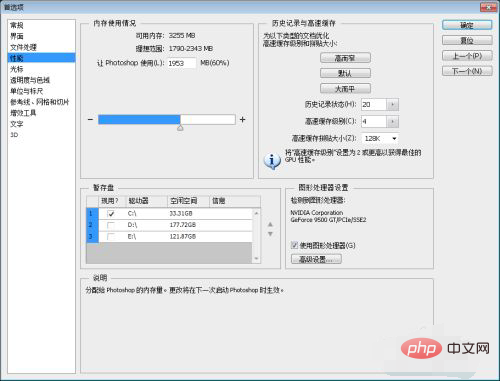Choose the 默认 cache preset
This screenshot has width=500, height=381.
[345, 73]
